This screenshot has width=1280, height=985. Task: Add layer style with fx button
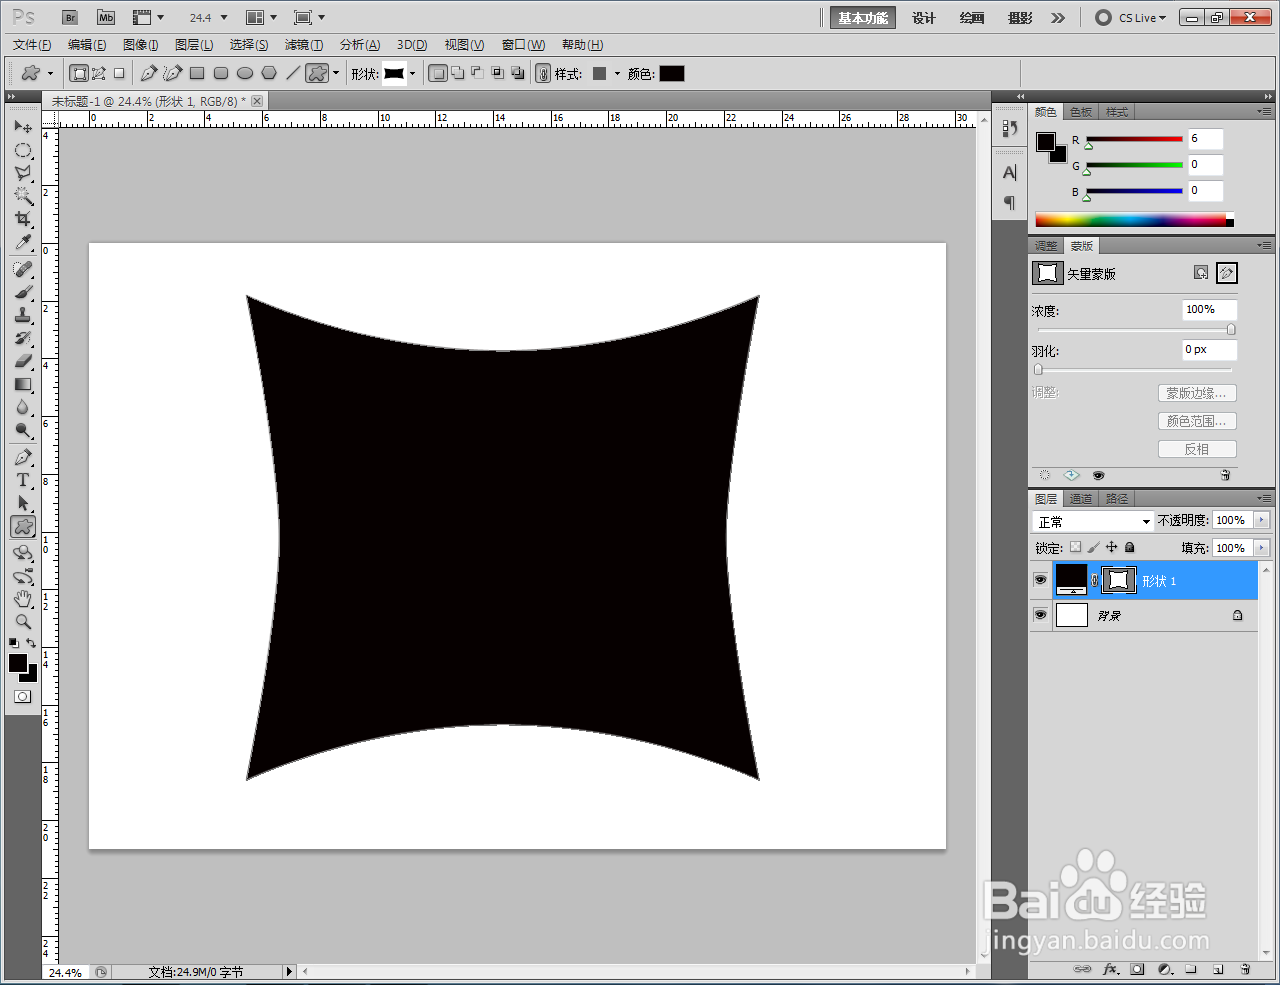(1110, 969)
